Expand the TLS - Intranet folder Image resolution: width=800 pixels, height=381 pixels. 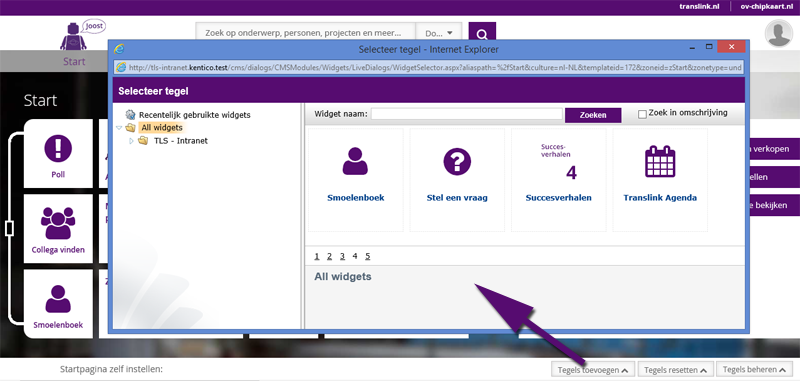[x=131, y=141]
